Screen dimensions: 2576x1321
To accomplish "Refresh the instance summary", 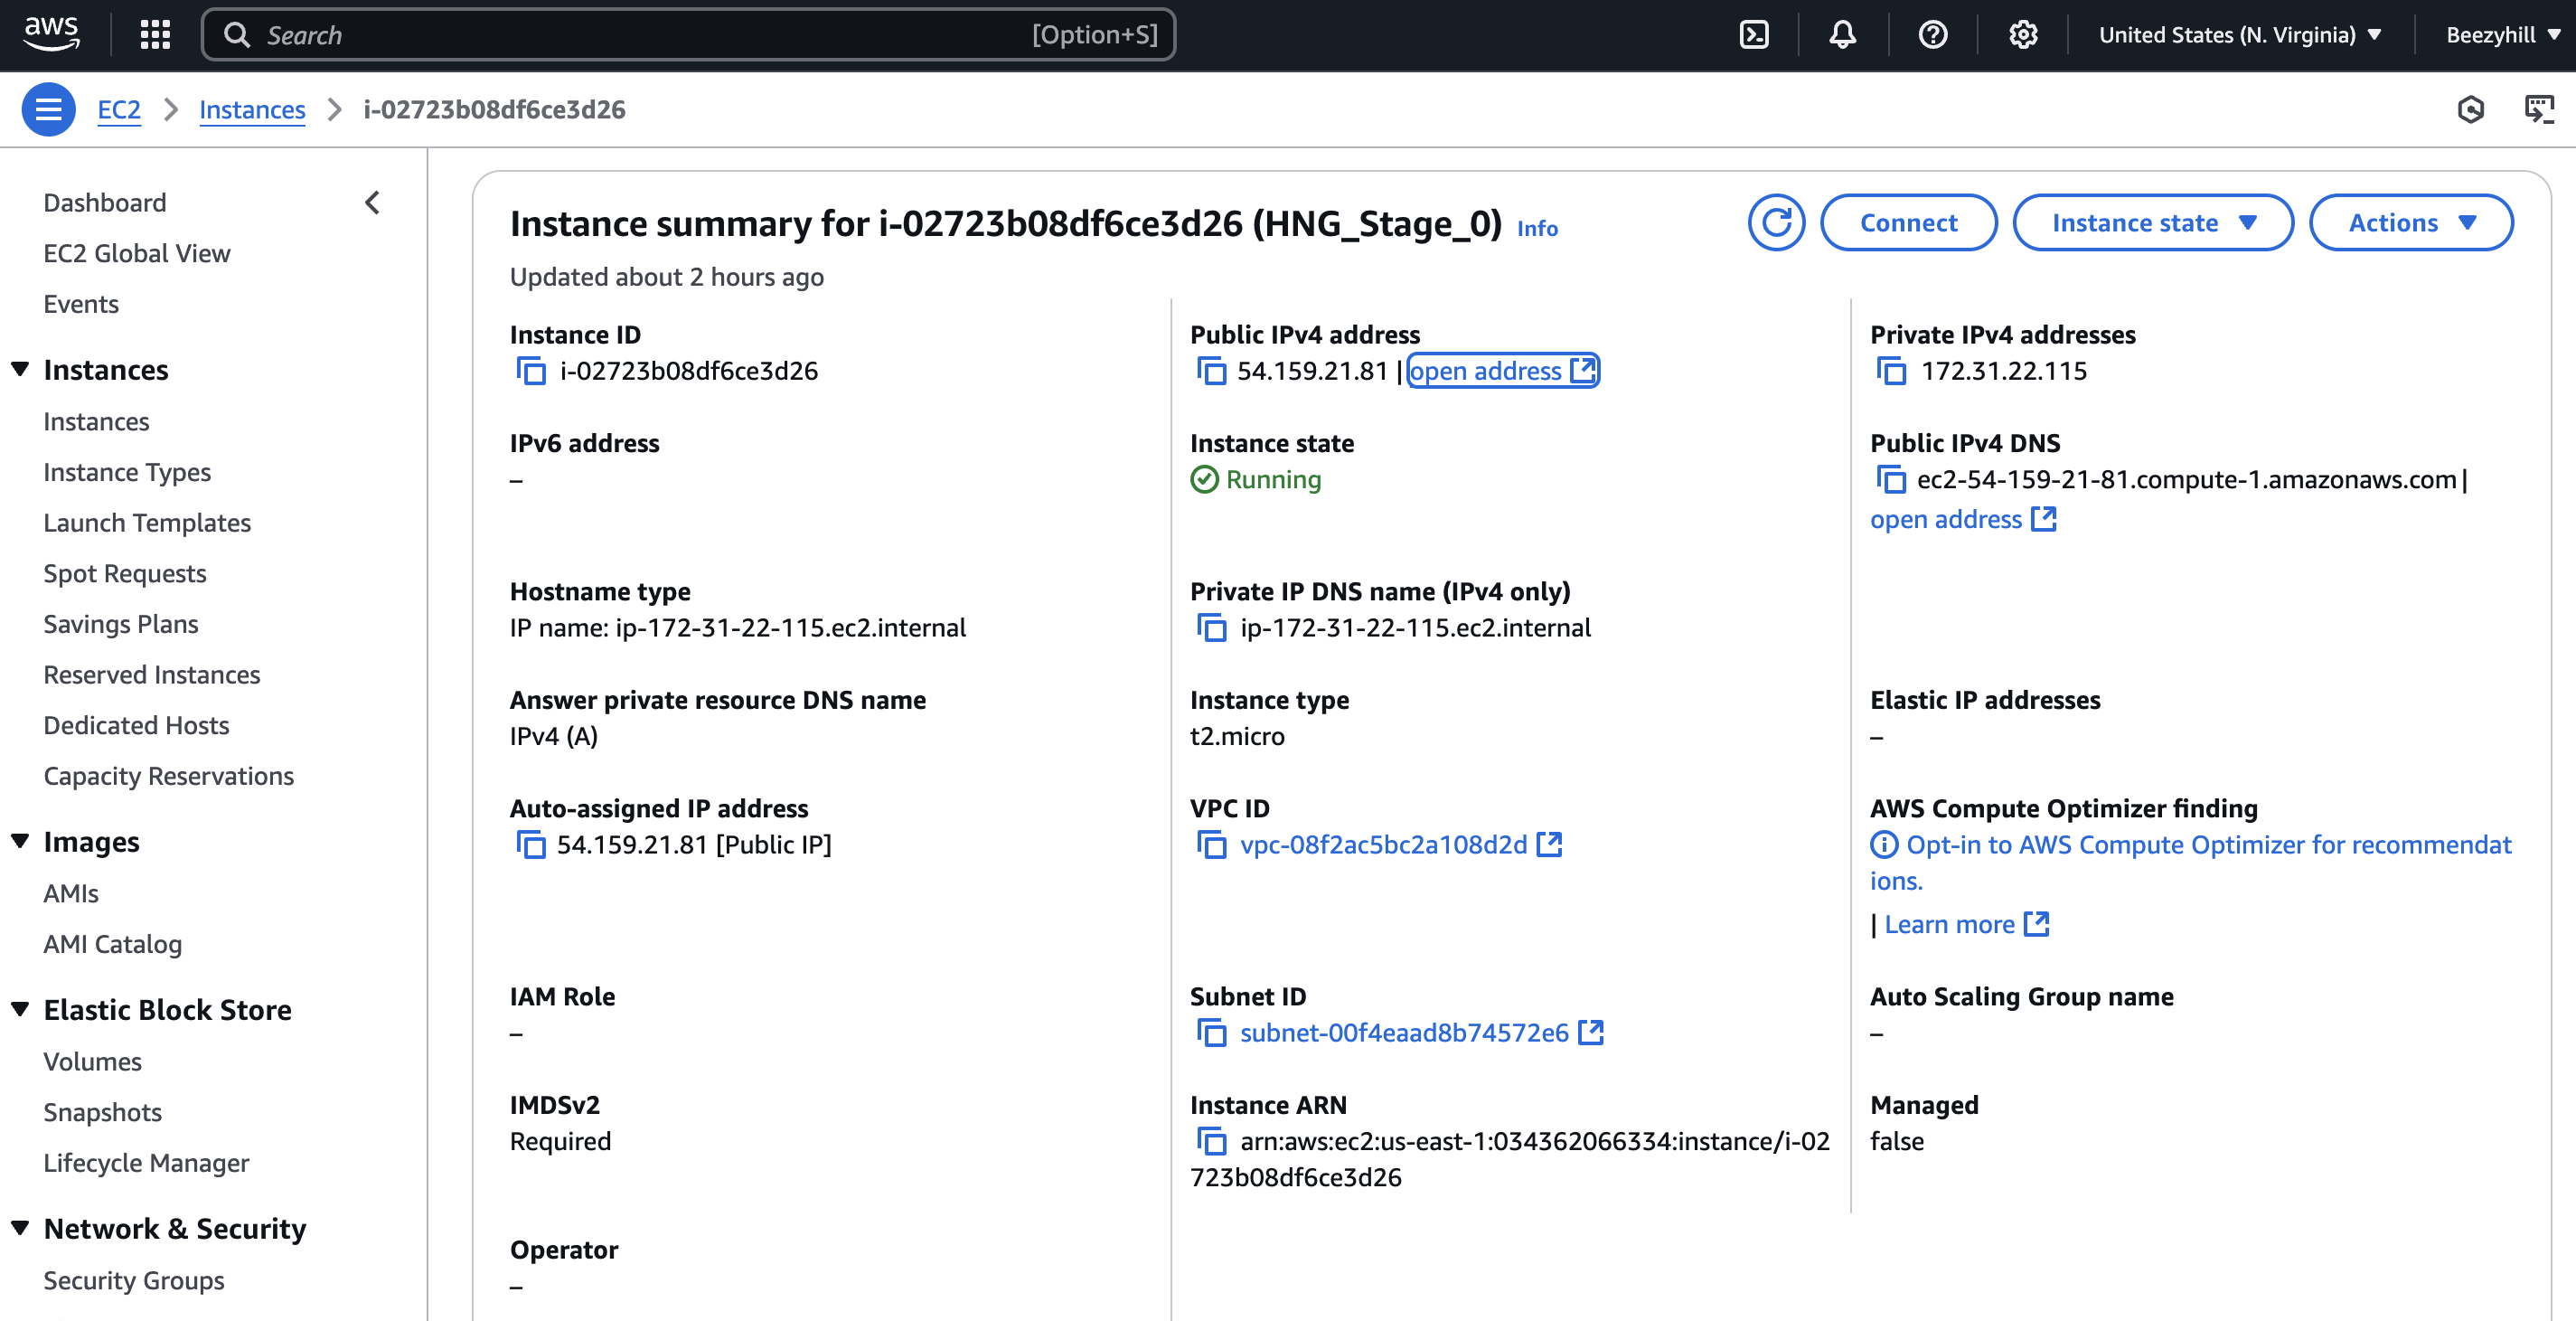I will tap(1776, 222).
